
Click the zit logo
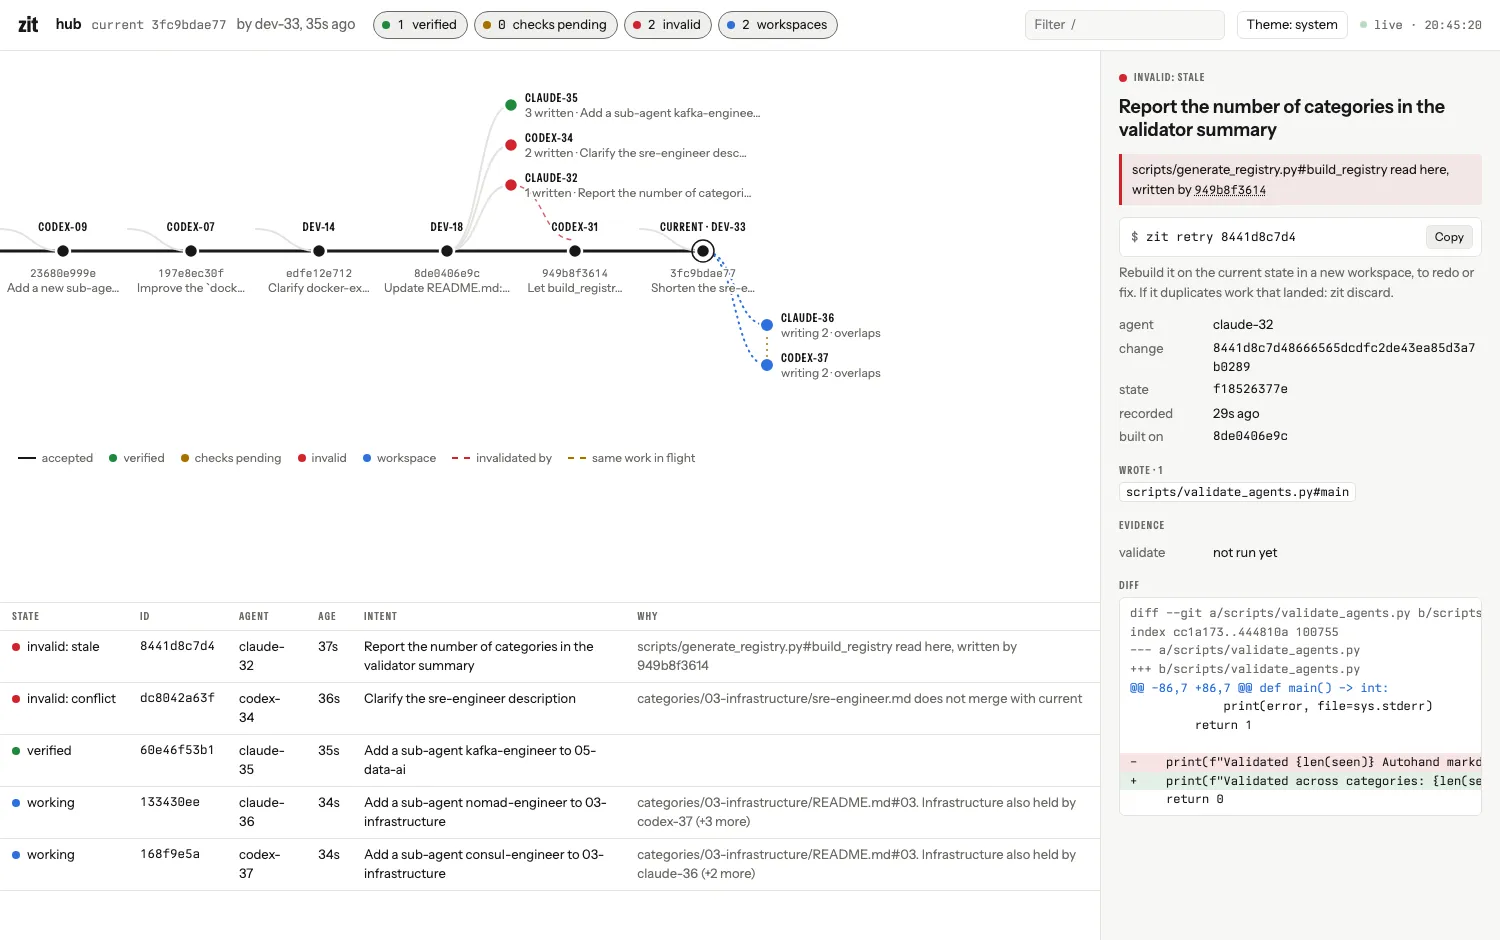pos(28,24)
